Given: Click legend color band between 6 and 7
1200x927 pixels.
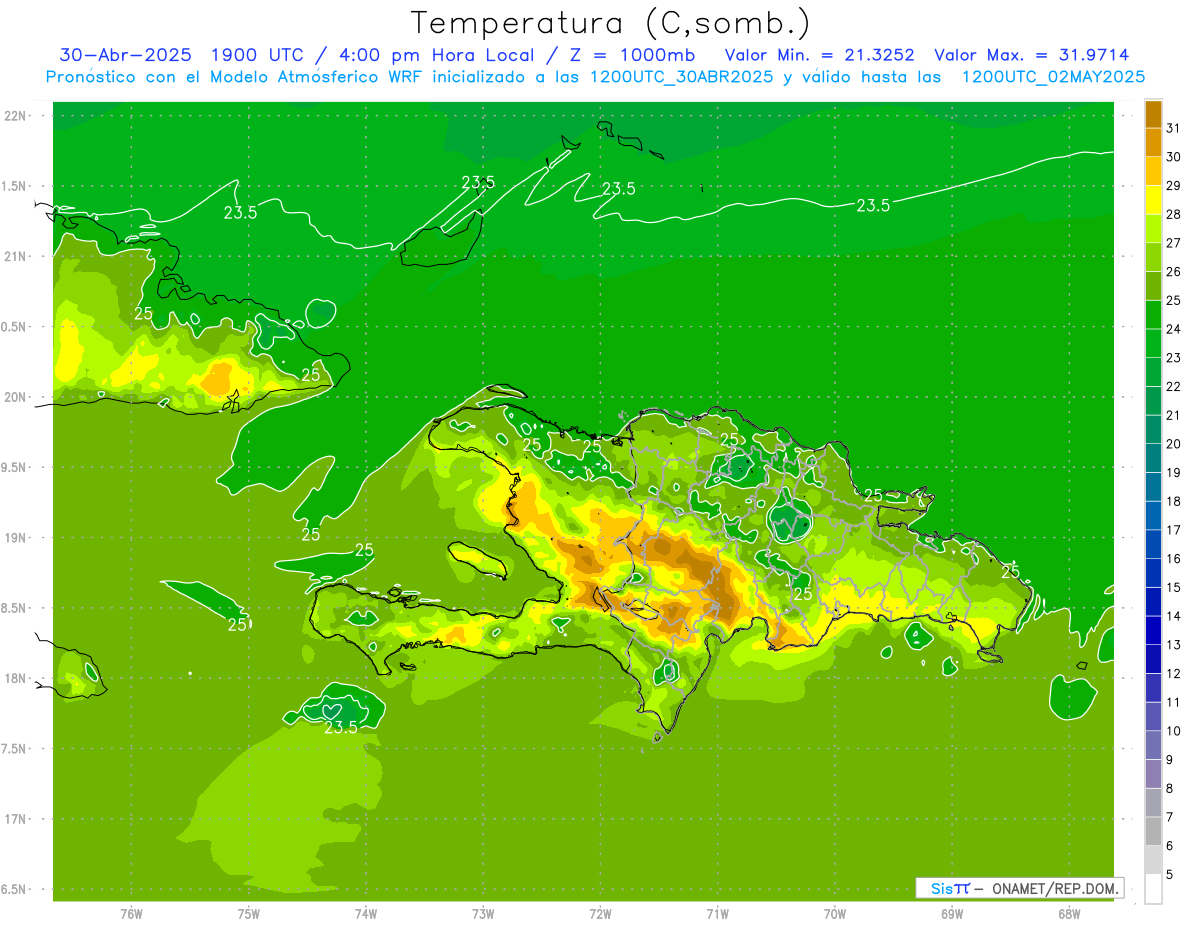Looking at the screenshot, I should 1153,831.
